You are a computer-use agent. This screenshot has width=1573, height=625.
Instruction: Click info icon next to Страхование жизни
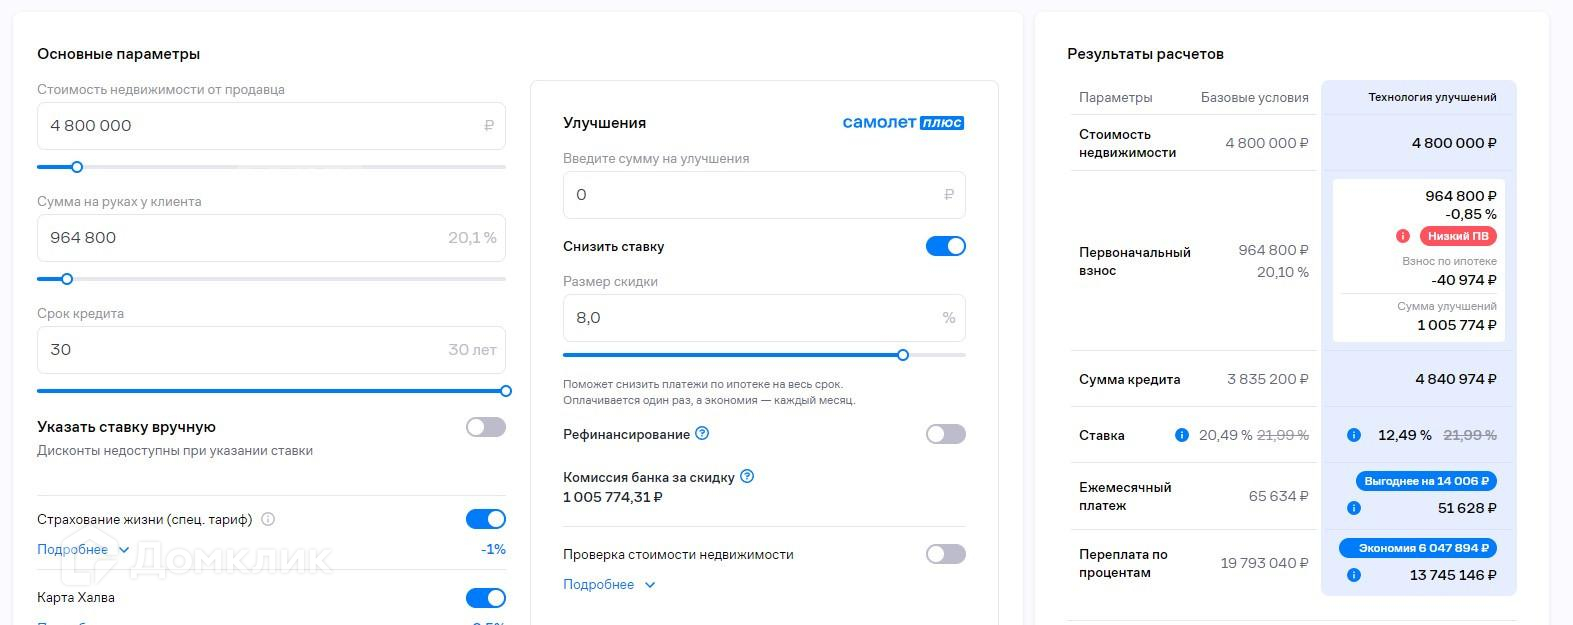point(268,519)
